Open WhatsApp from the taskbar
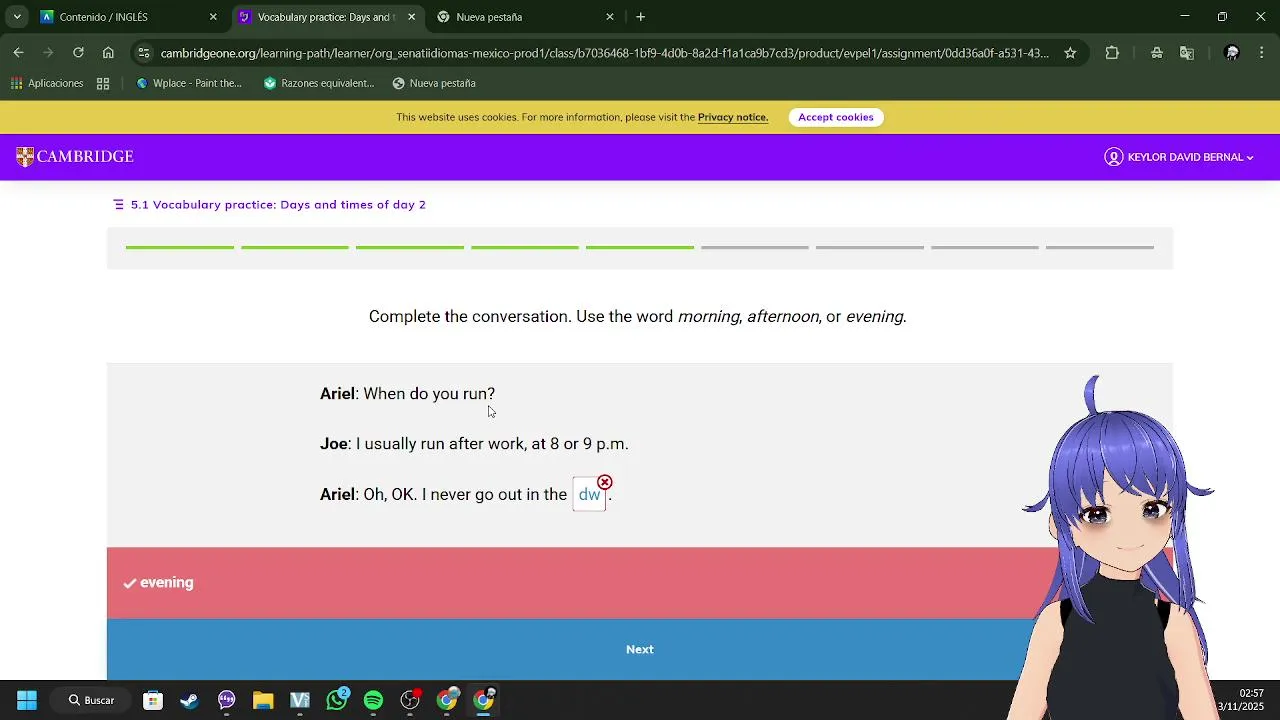 [x=337, y=700]
